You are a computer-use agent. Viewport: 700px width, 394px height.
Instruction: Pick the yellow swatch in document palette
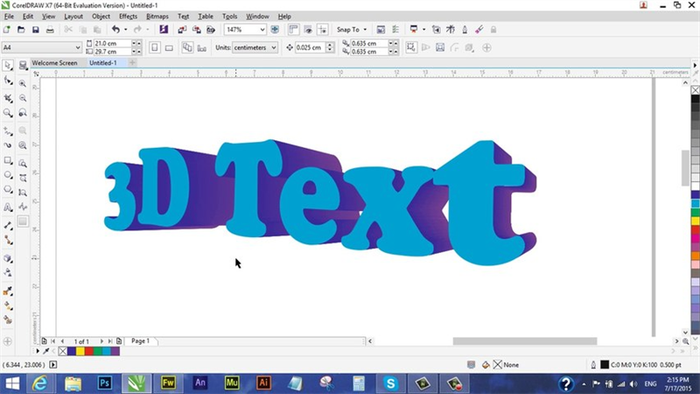[x=80, y=351]
